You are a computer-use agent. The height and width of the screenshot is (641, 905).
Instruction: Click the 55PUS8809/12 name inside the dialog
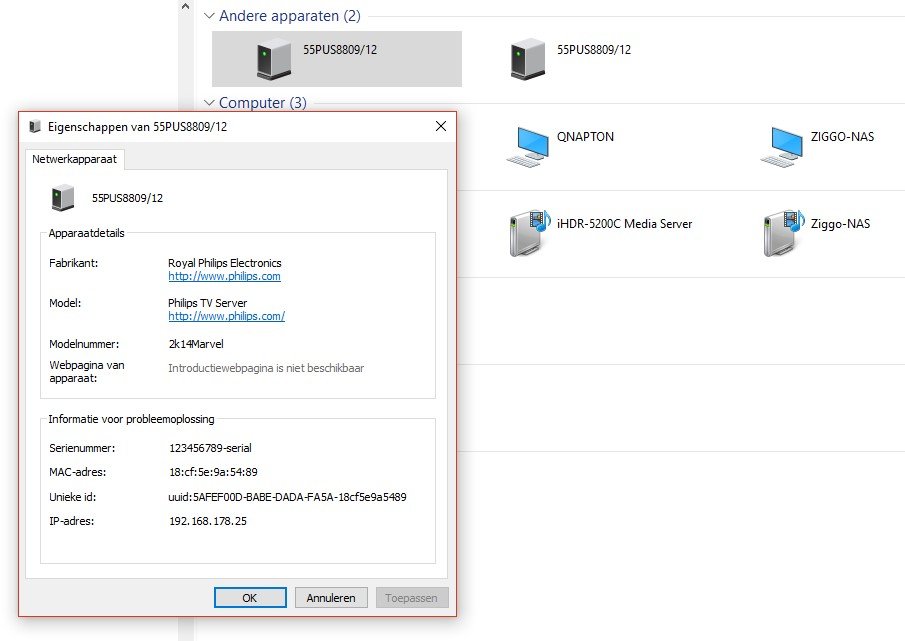pyautogui.click(x=128, y=198)
